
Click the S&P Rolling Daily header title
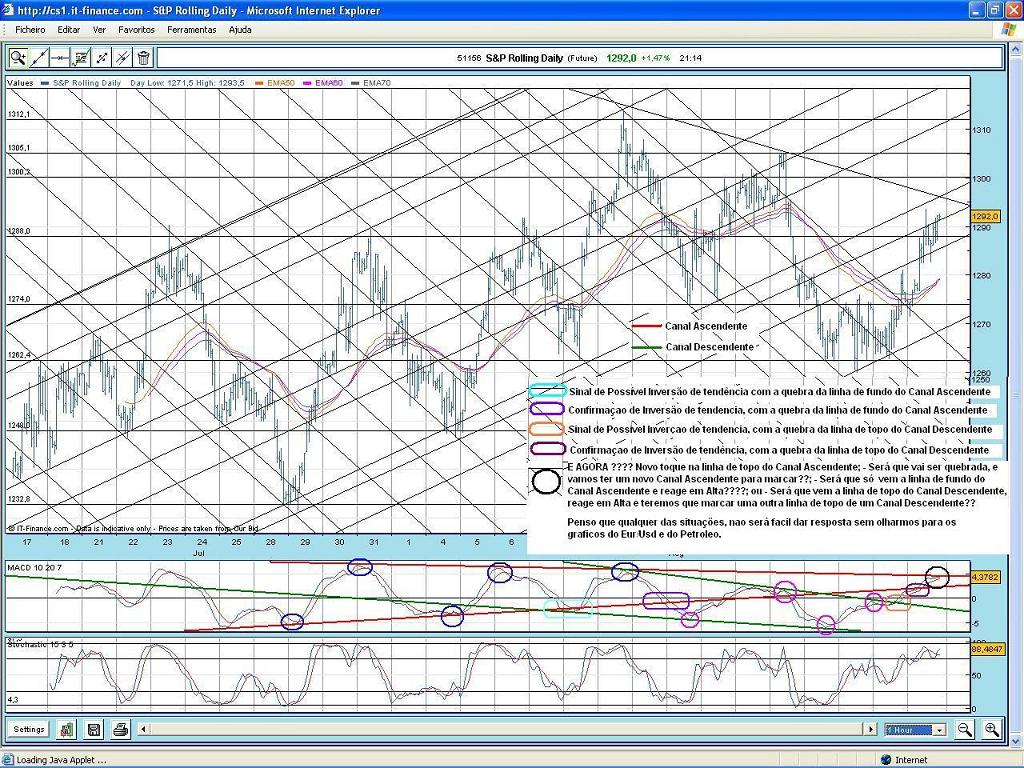524,58
